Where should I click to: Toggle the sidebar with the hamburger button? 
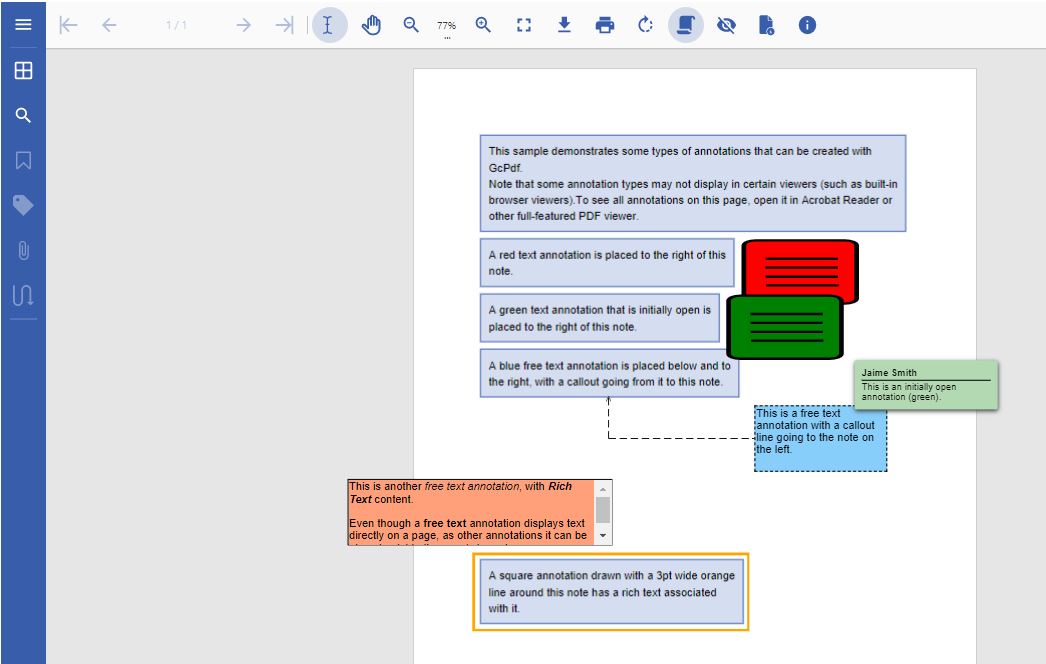pos(23,25)
